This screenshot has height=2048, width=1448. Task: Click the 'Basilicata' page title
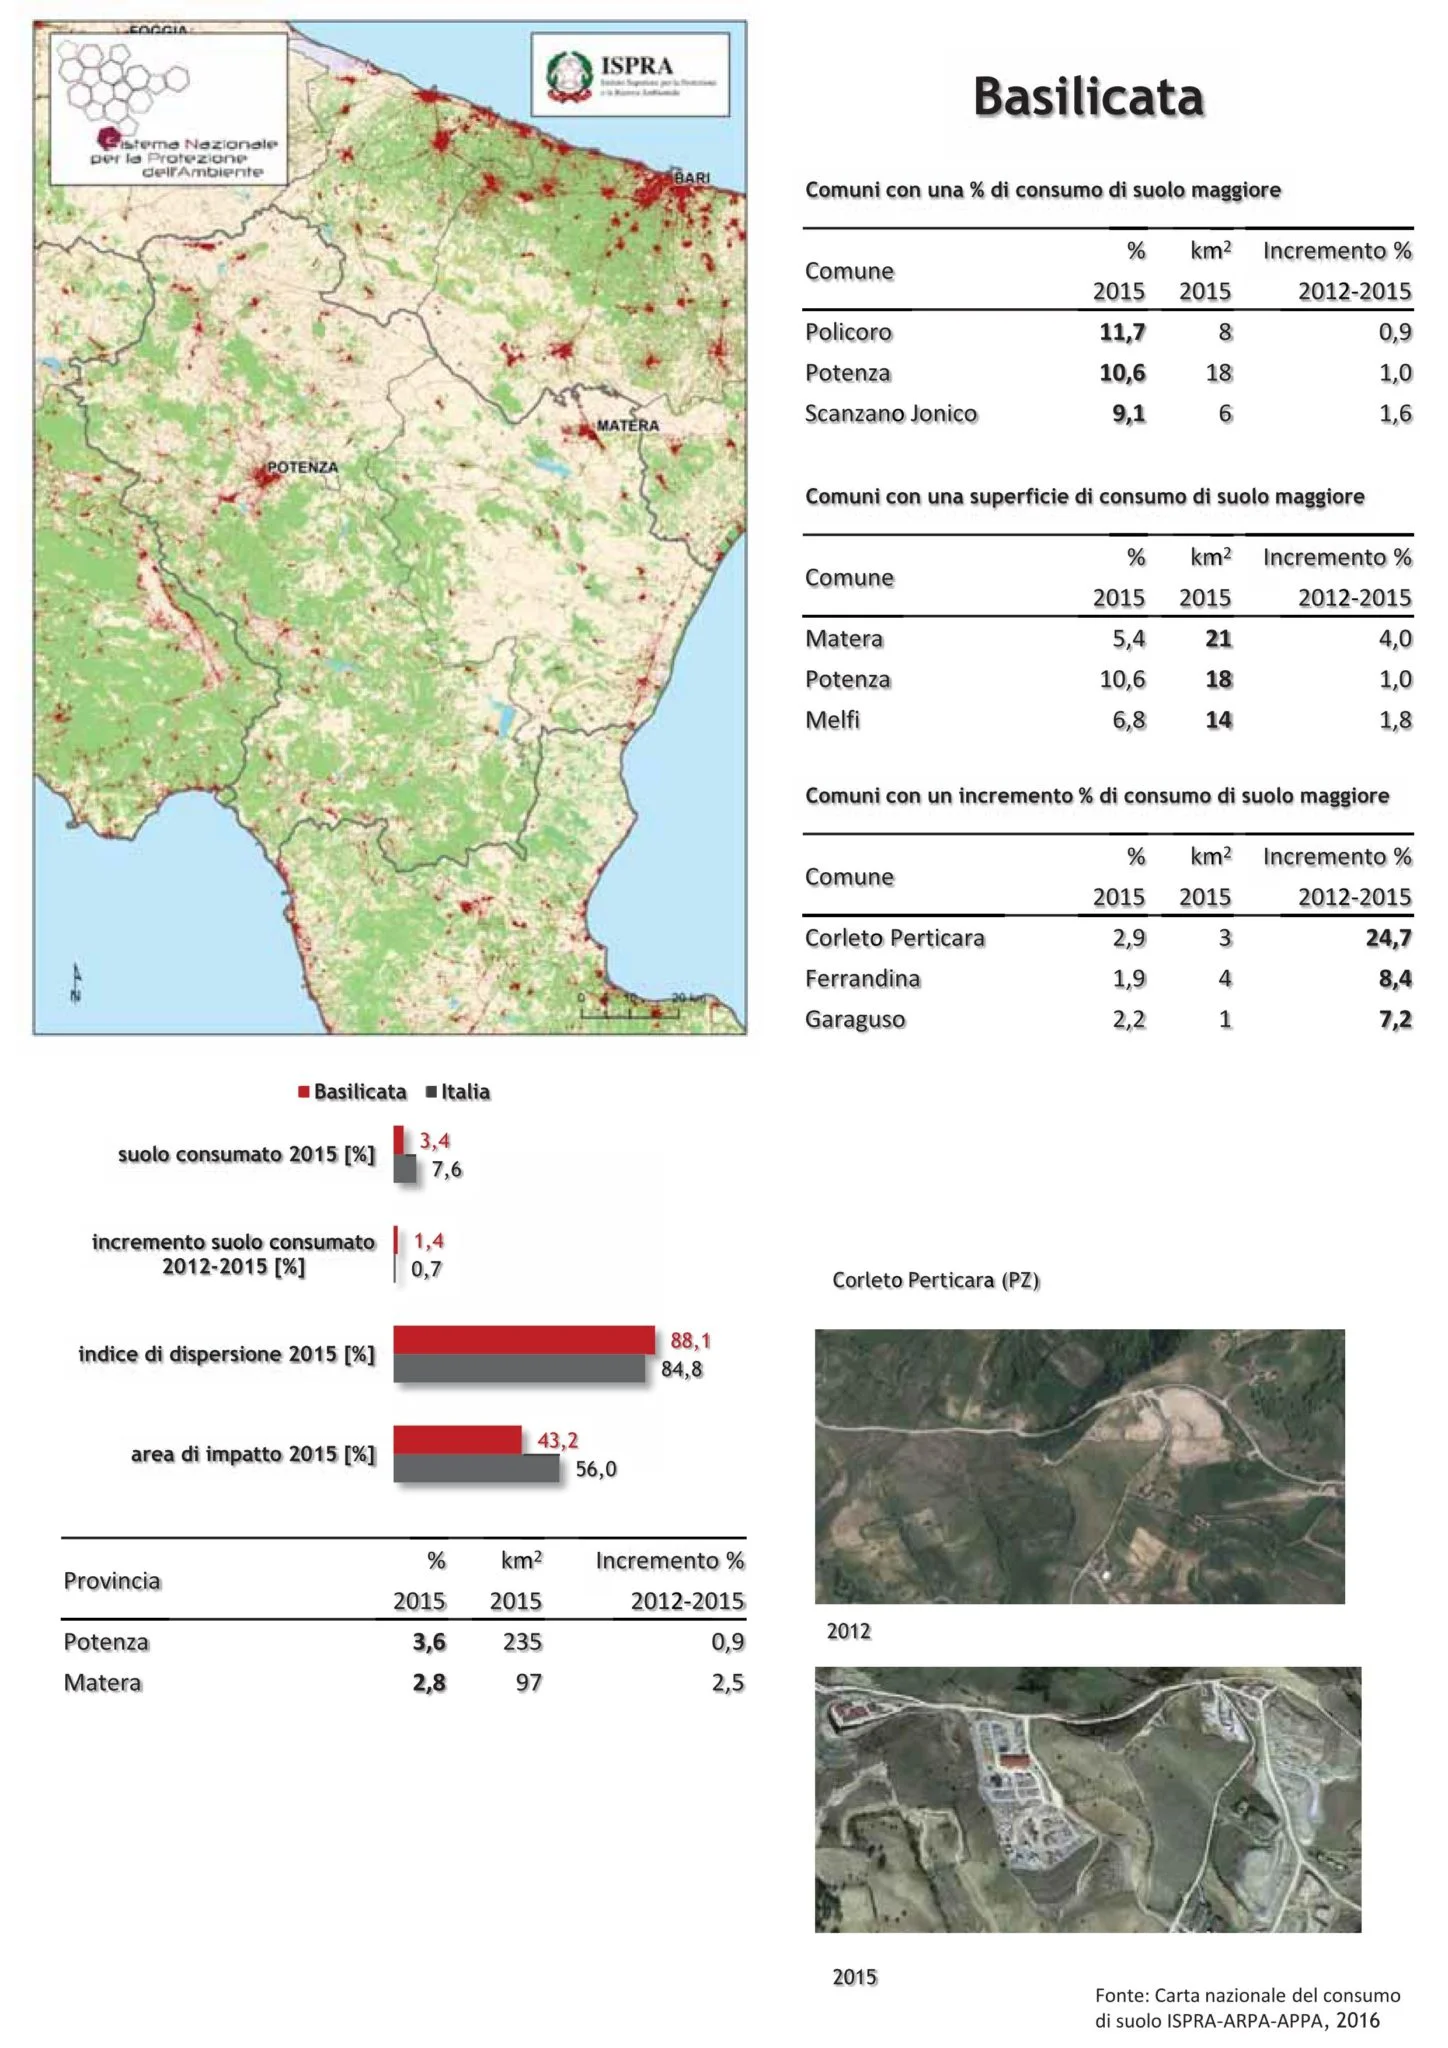pos(1088,97)
